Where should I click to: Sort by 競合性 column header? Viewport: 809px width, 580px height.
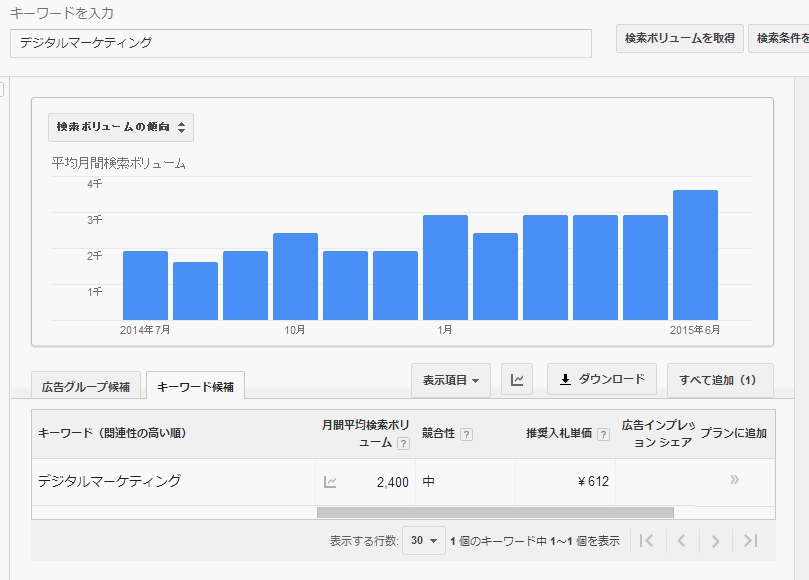438,433
